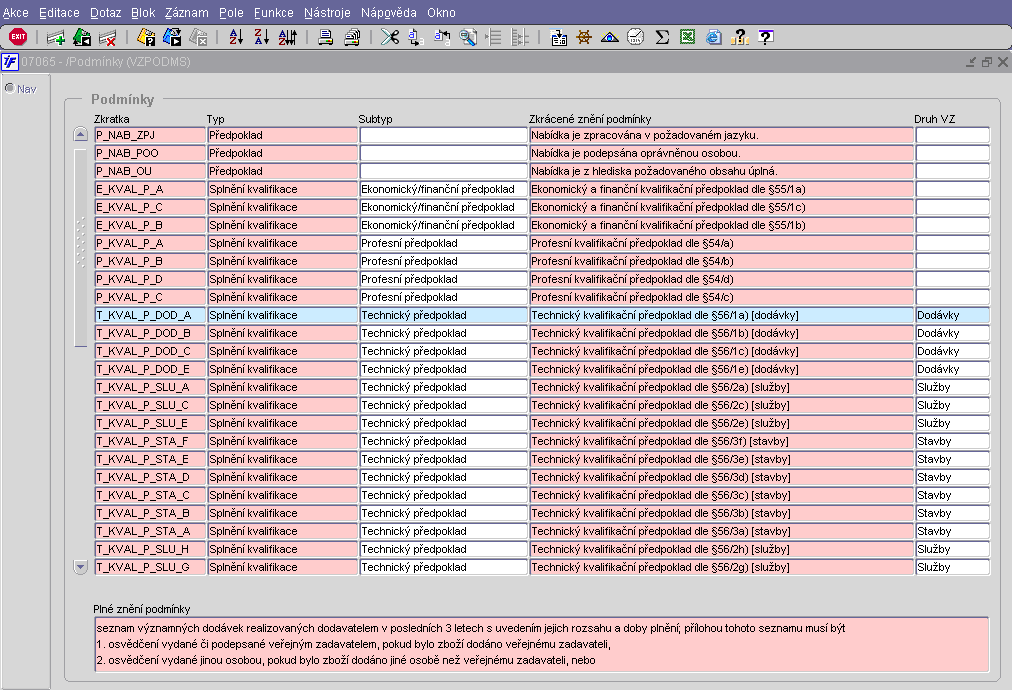
Task: Click the condition text ending §56/1c) [dodávky]
Action: [x=722, y=352]
